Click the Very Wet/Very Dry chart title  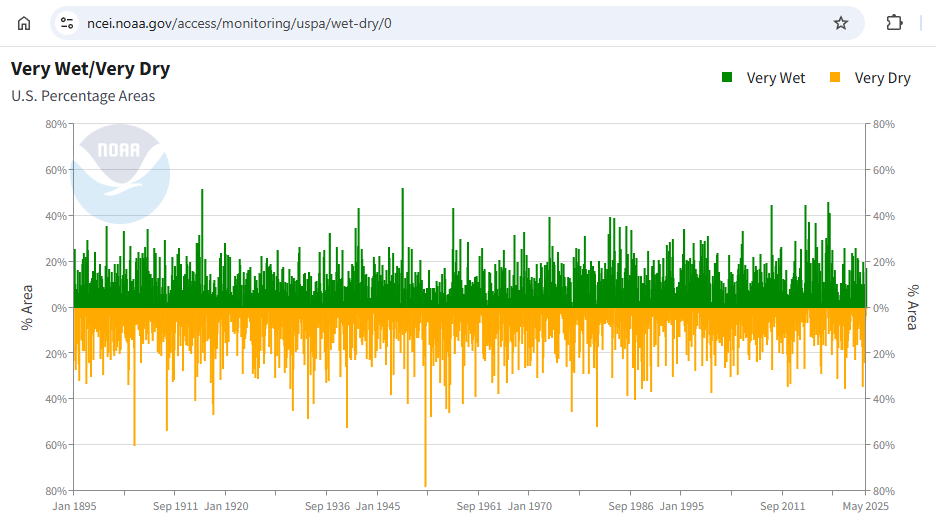coord(90,69)
